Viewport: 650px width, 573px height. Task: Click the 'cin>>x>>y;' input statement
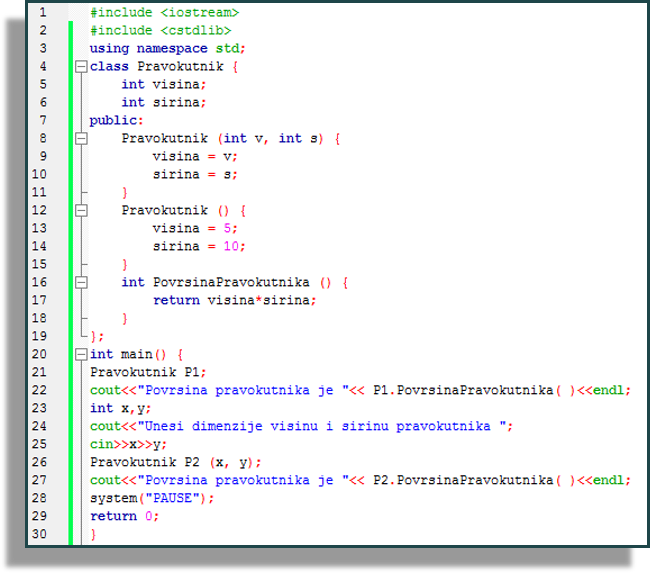(129, 444)
